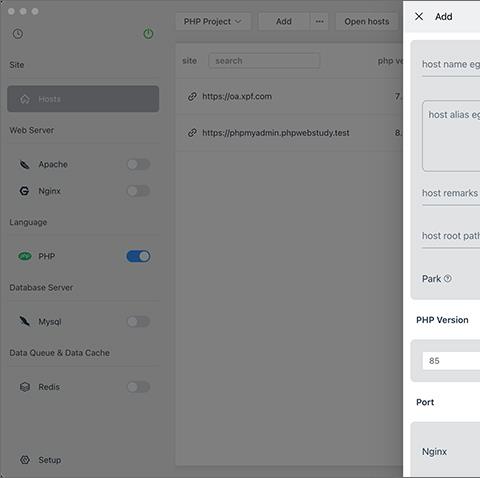Click the Redis cube icon
The height and width of the screenshot is (478, 480).
(x=25, y=387)
